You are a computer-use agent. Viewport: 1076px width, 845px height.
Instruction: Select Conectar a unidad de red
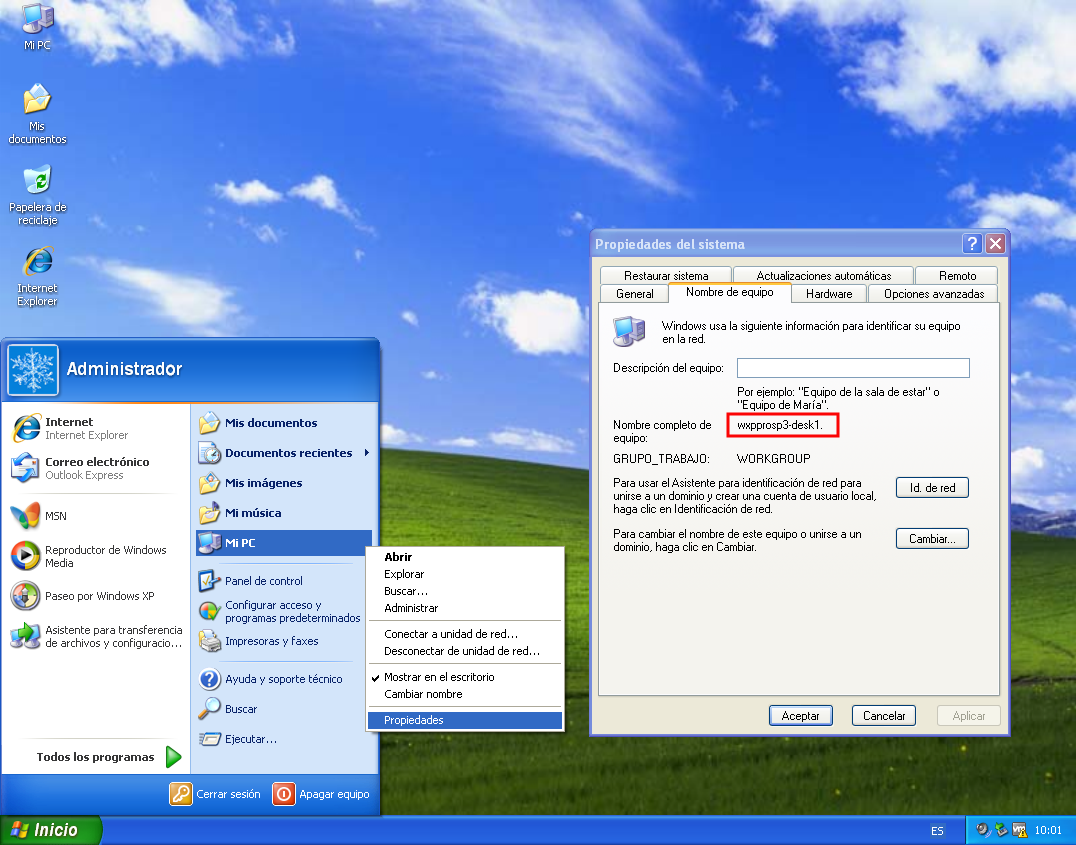465,634
